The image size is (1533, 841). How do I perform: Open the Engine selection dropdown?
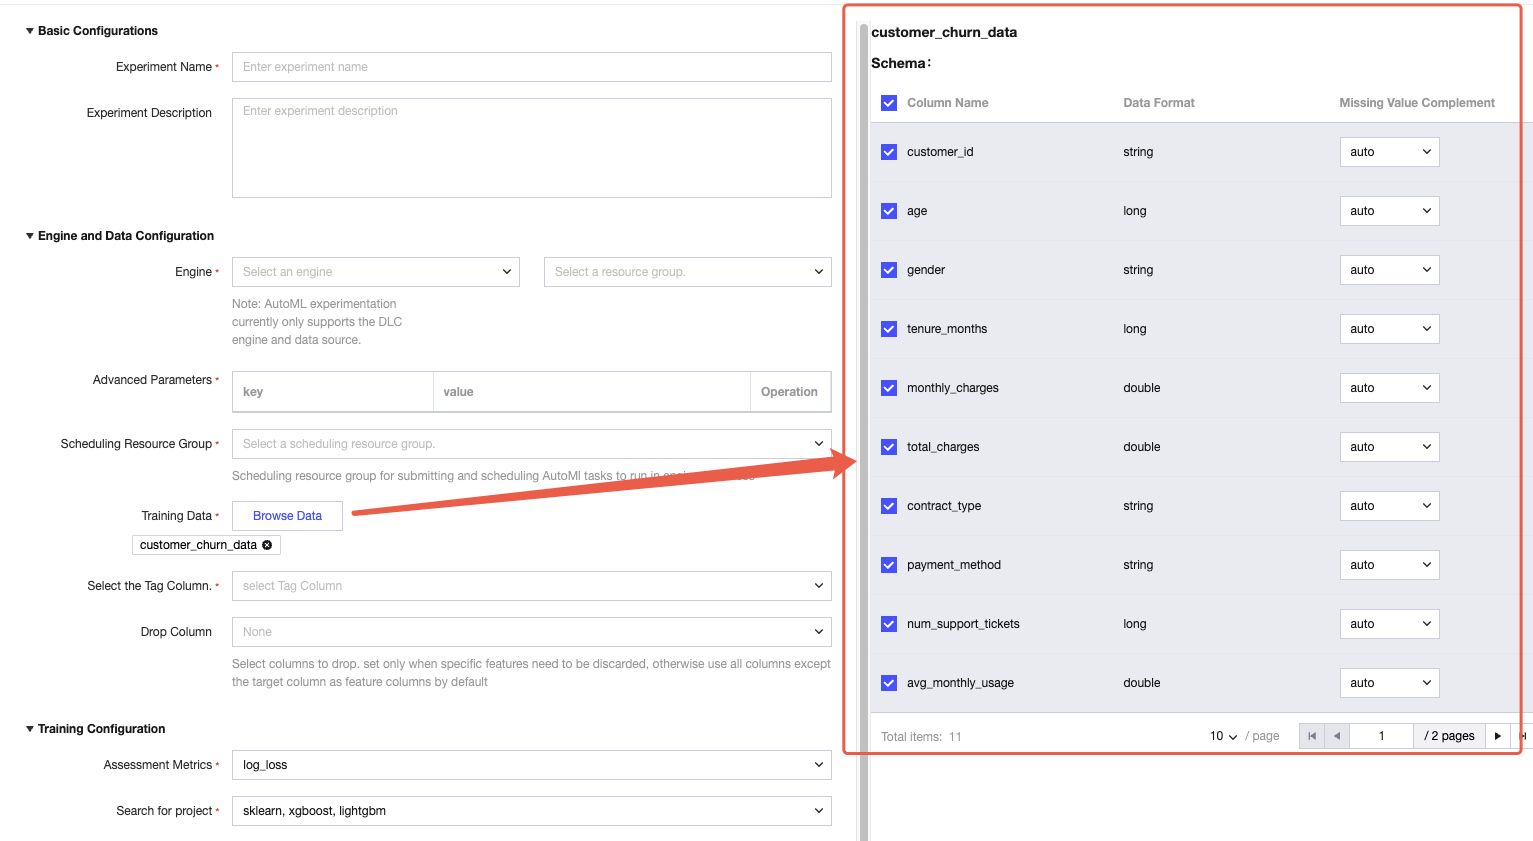coord(375,272)
